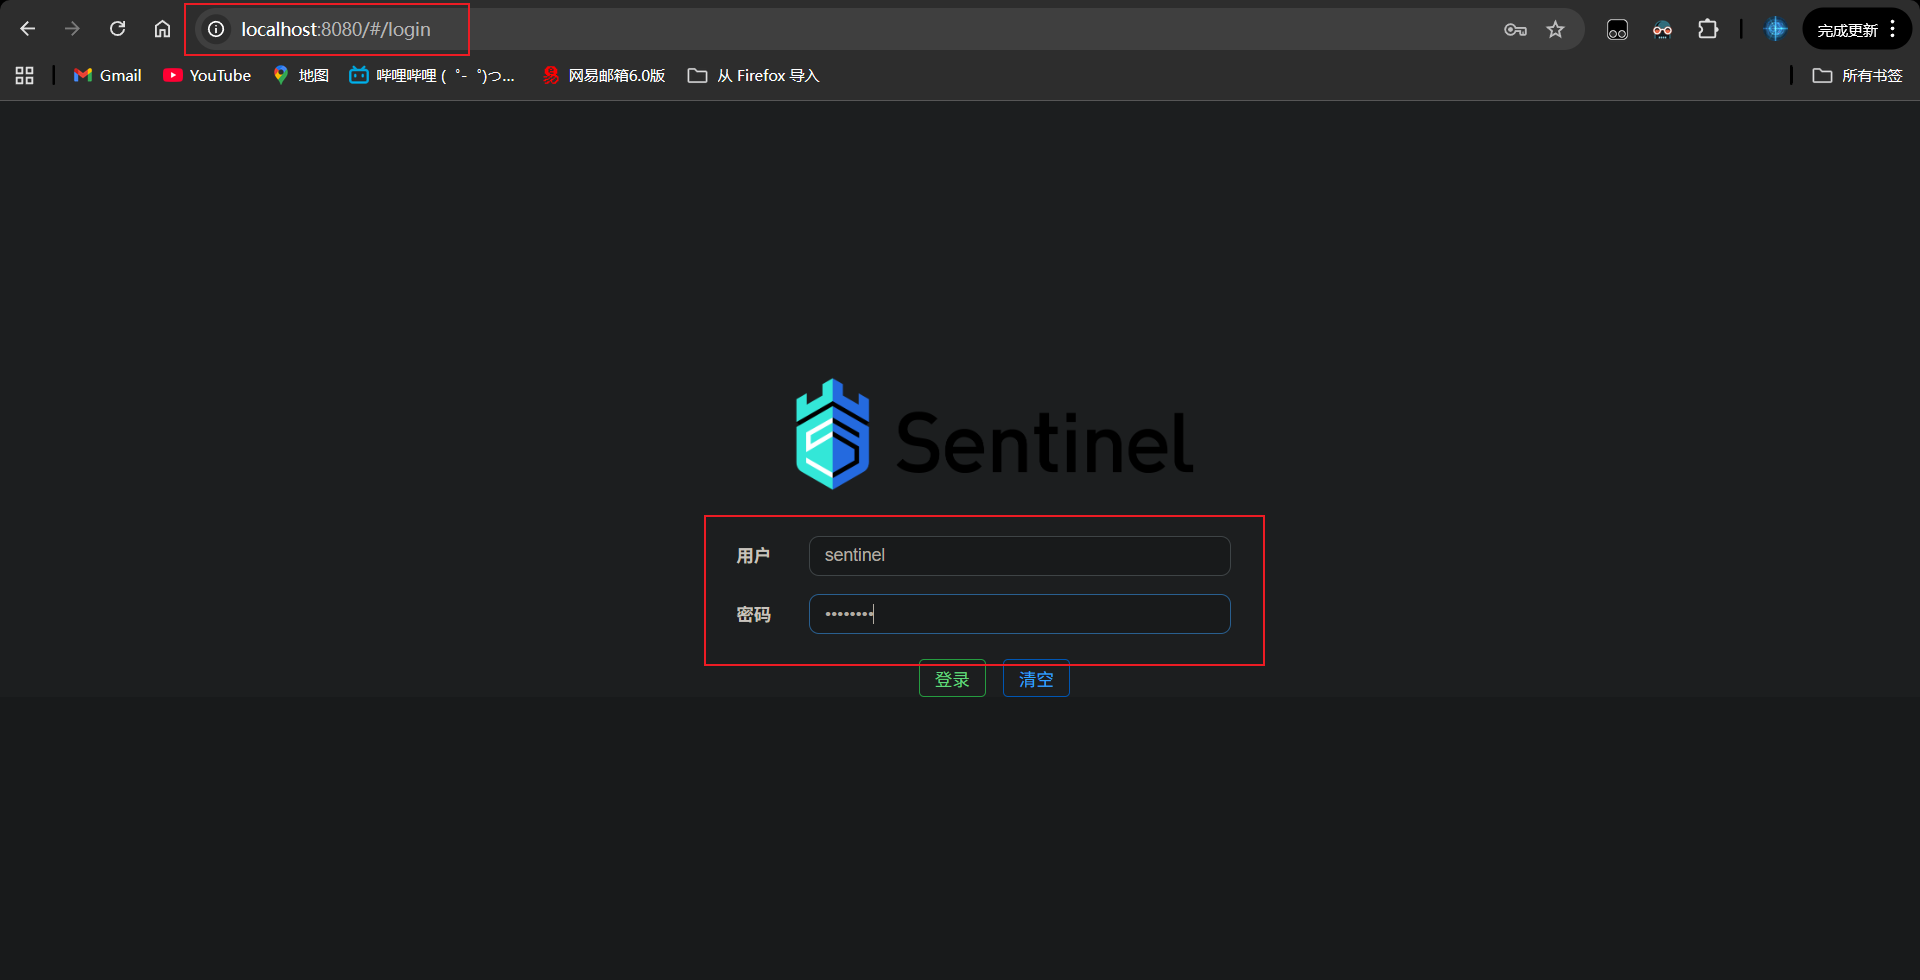Screen dimensions: 1920x980
Task: Open the saved passwords key icon
Action: tap(1515, 30)
